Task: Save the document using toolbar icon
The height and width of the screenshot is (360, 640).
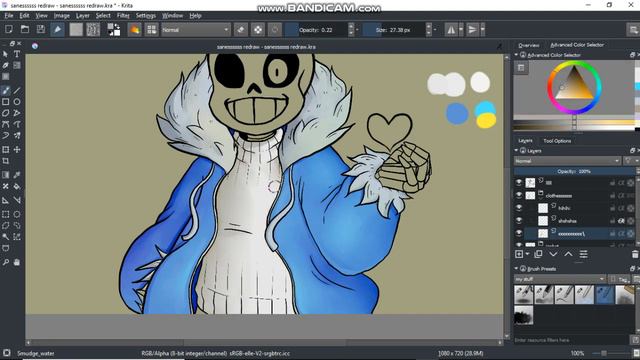Action: 41,29
